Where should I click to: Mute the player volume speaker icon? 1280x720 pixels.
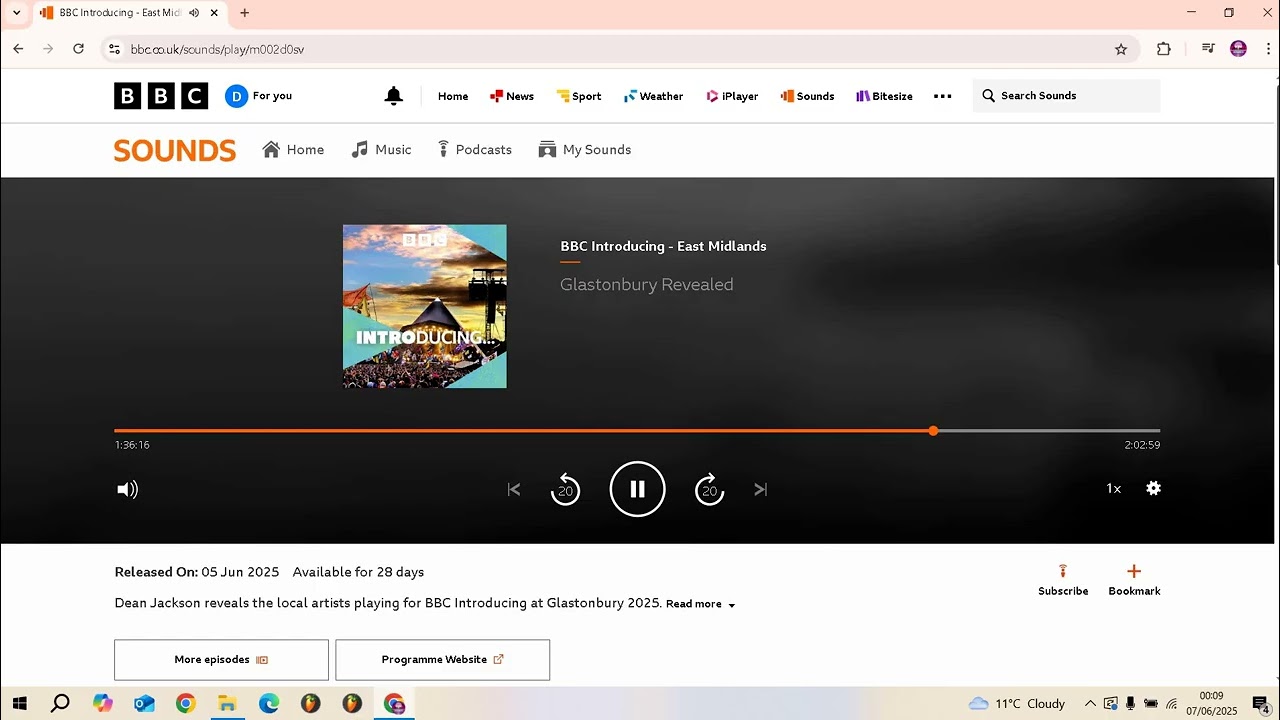pos(127,489)
